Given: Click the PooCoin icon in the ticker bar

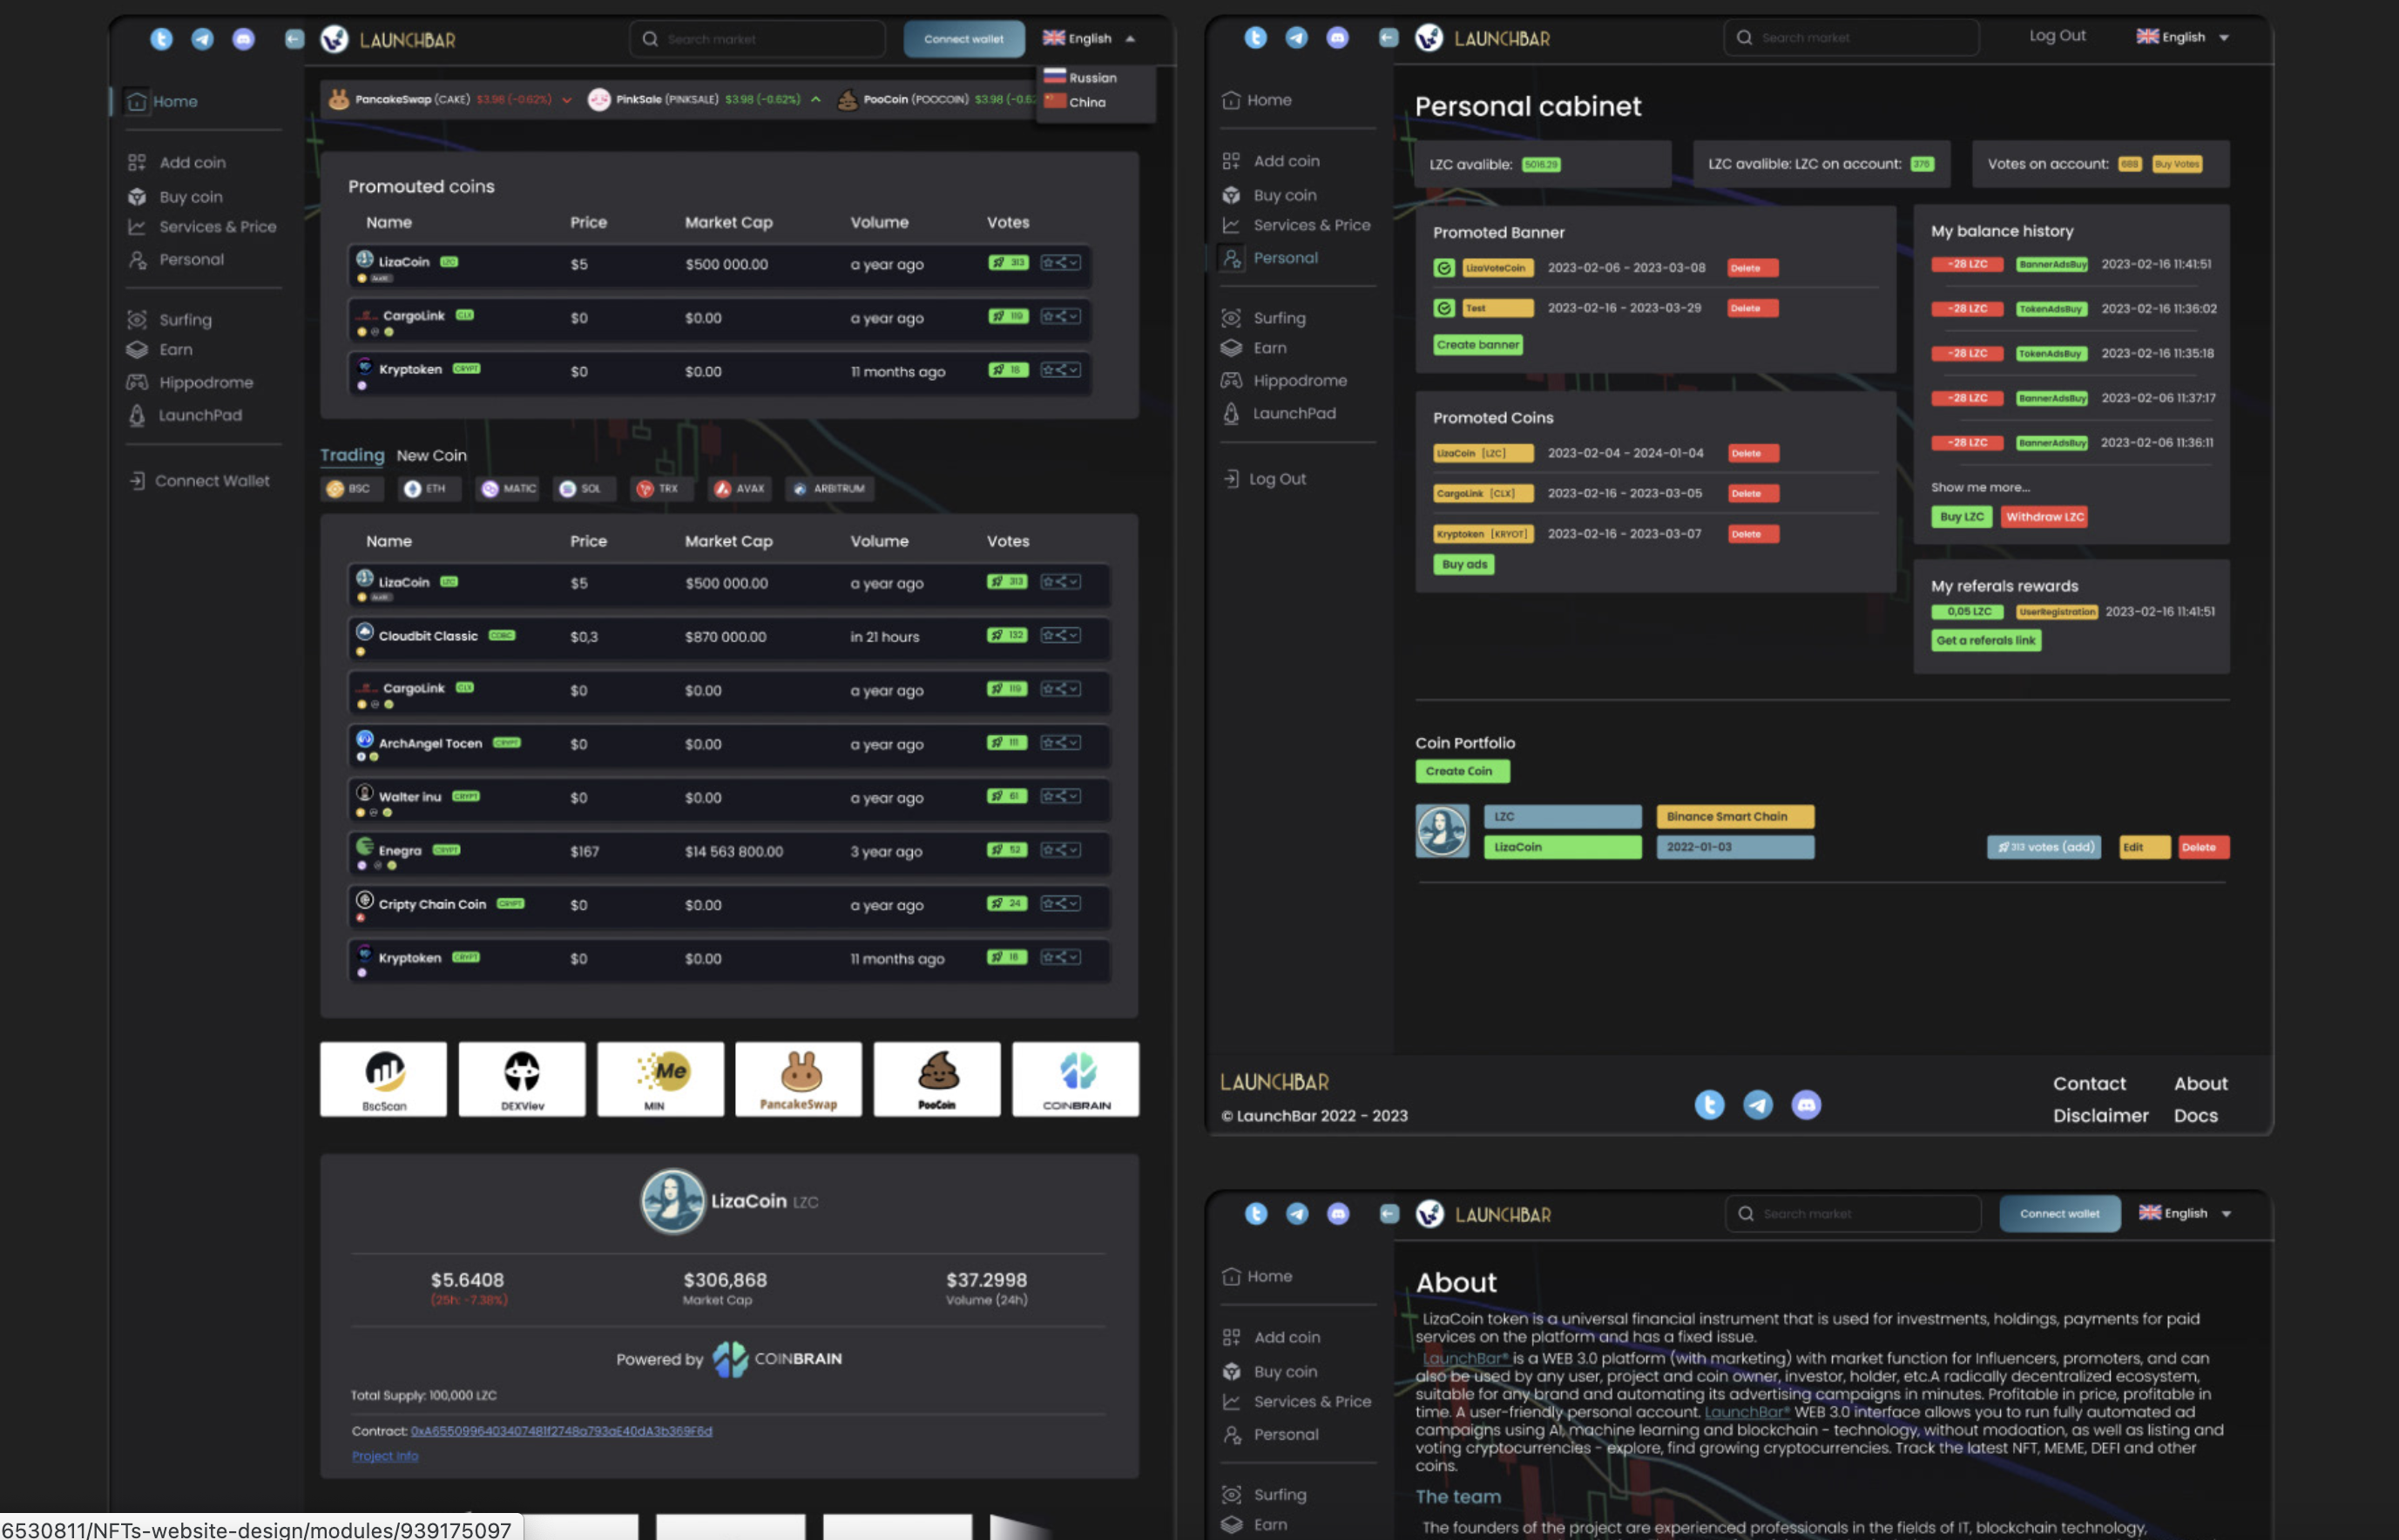Looking at the screenshot, I should point(847,99).
